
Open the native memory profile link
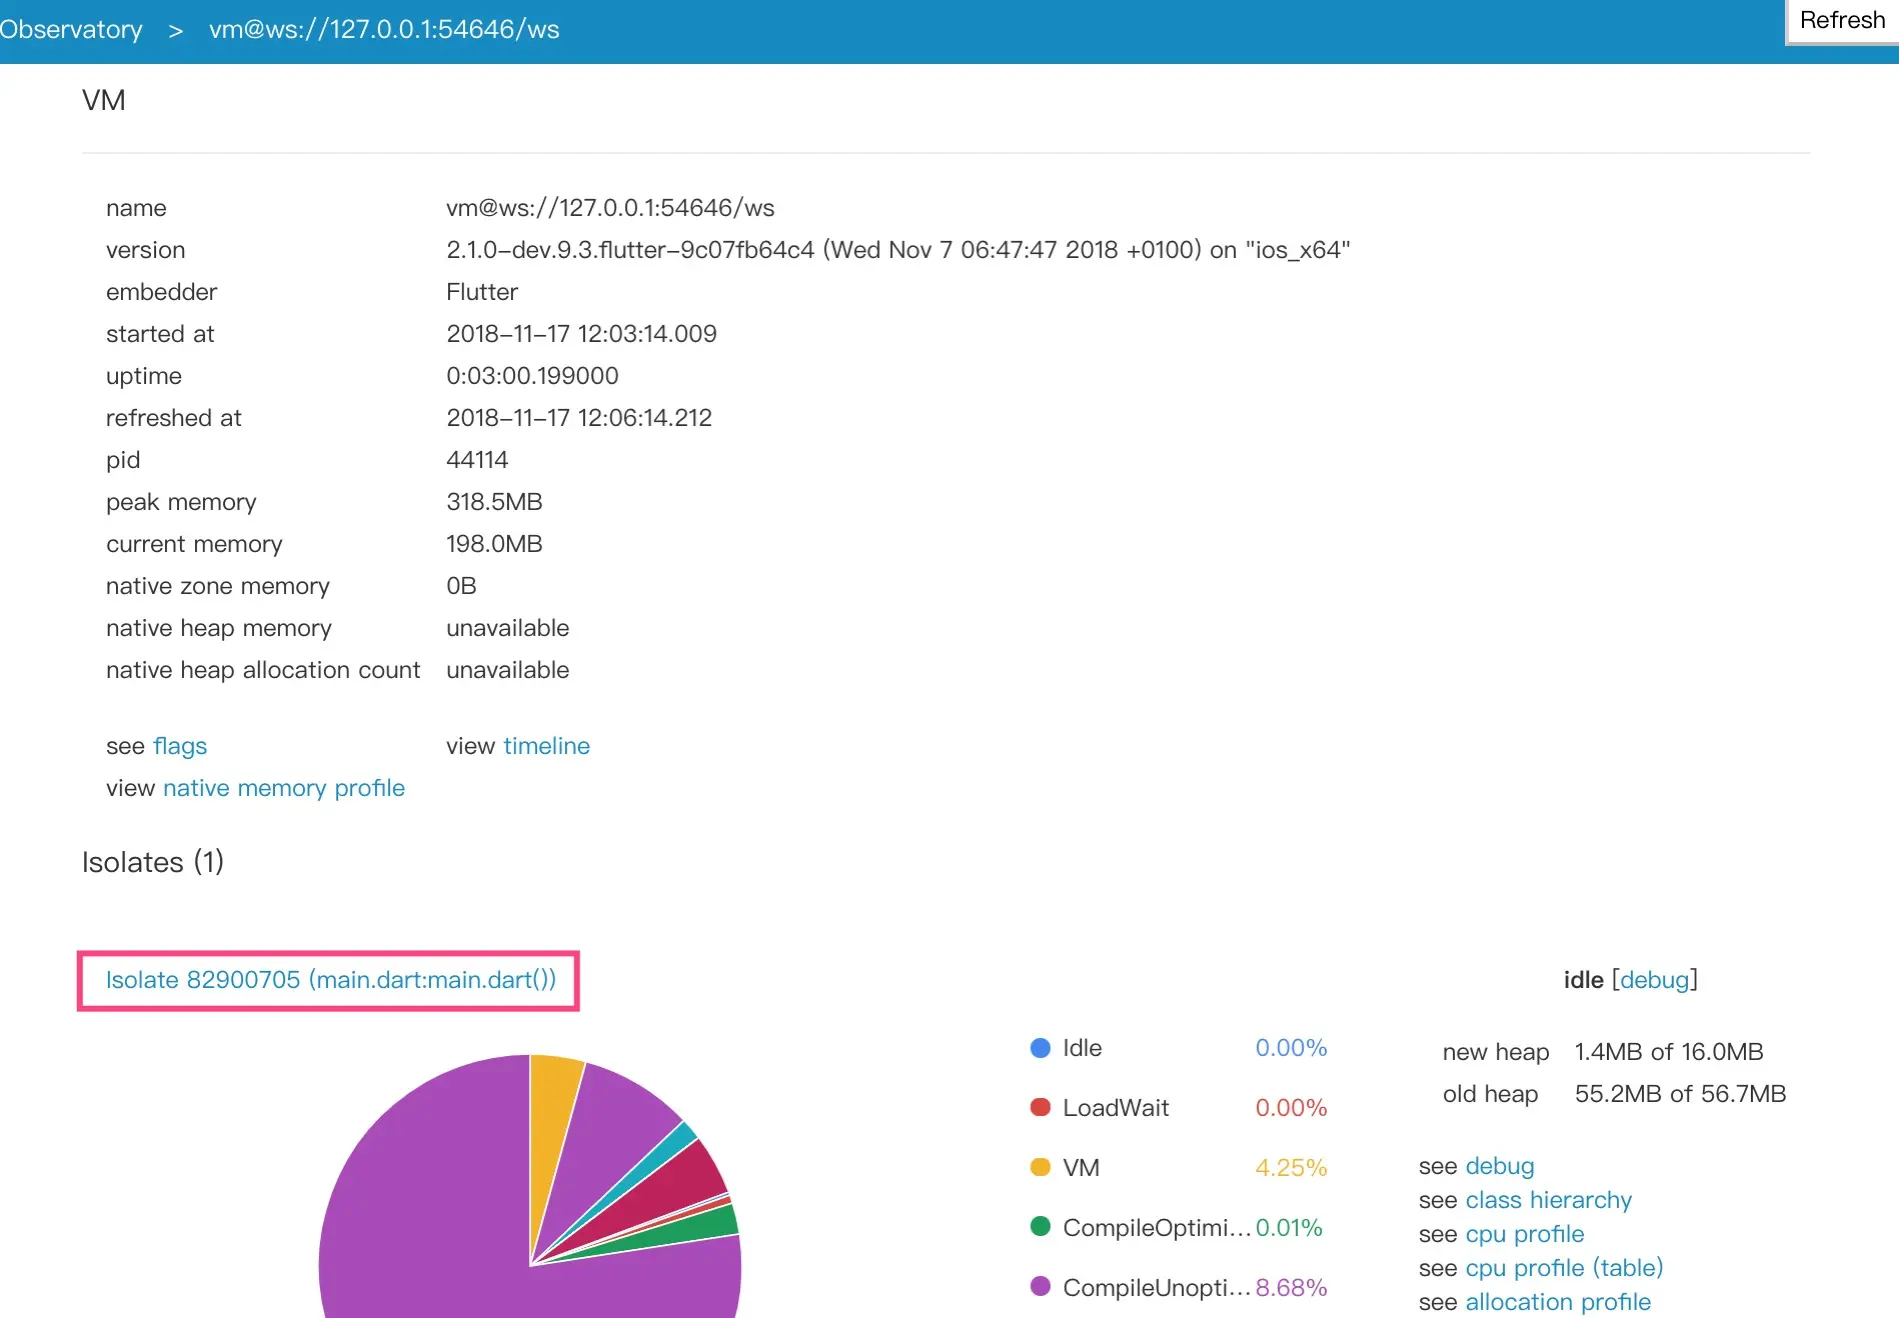point(284,788)
